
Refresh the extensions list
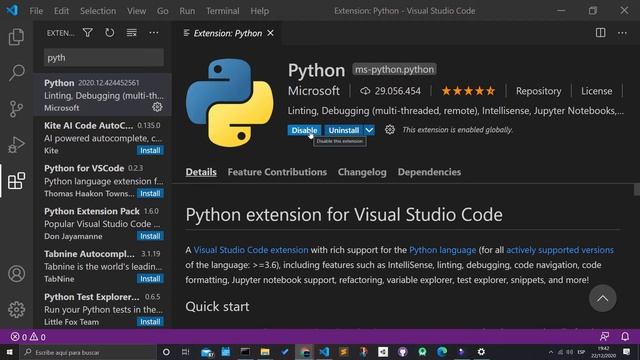[x=109, y=33]
